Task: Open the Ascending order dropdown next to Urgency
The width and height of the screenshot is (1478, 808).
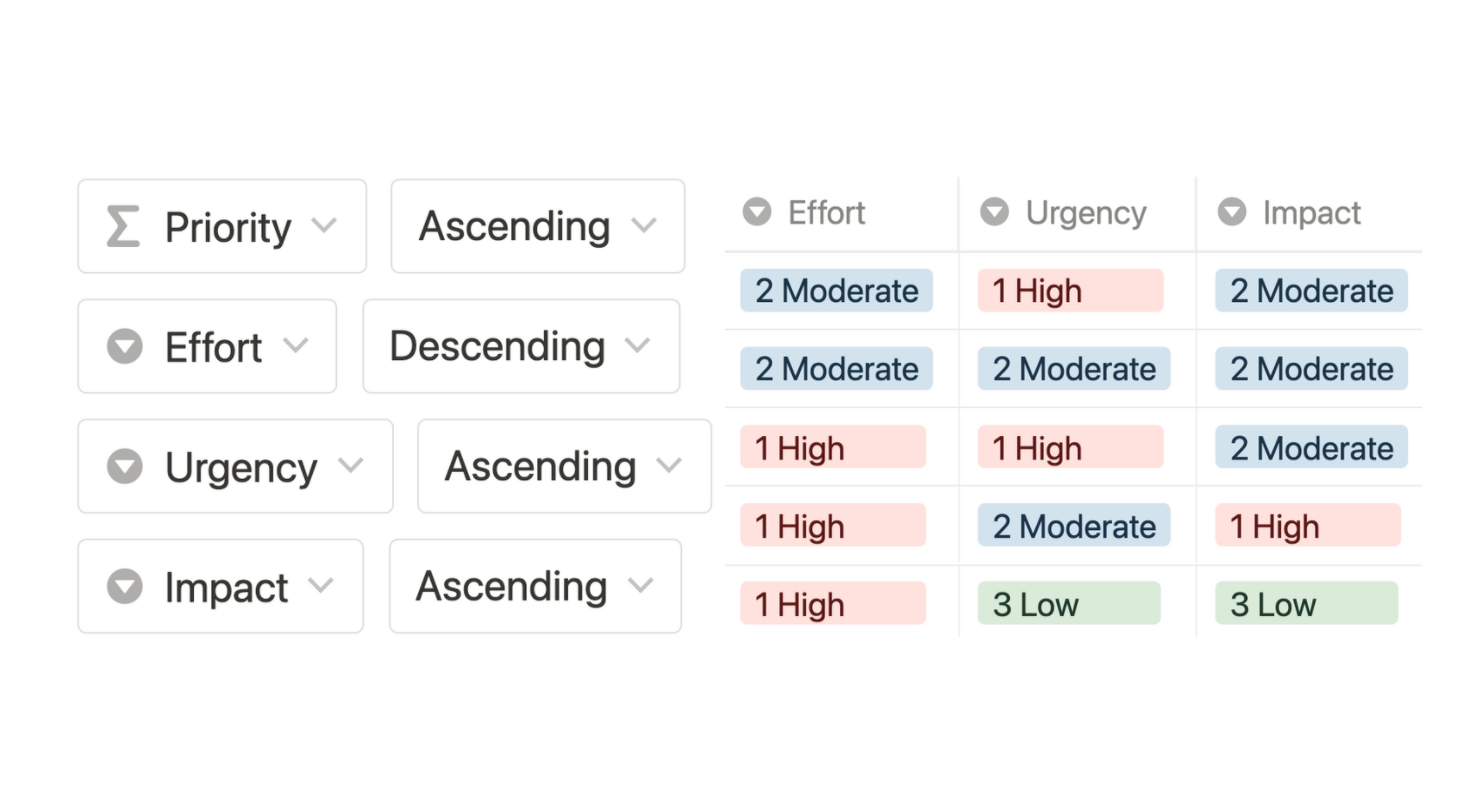Action: click(x=564, y=466)
